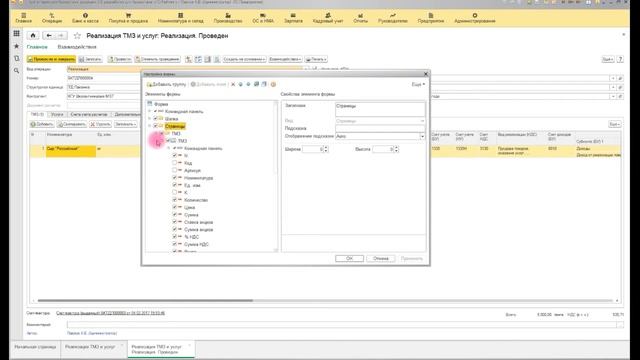Click the Записать button
Viewport: 640px width, 360px height.
[90, 59]
